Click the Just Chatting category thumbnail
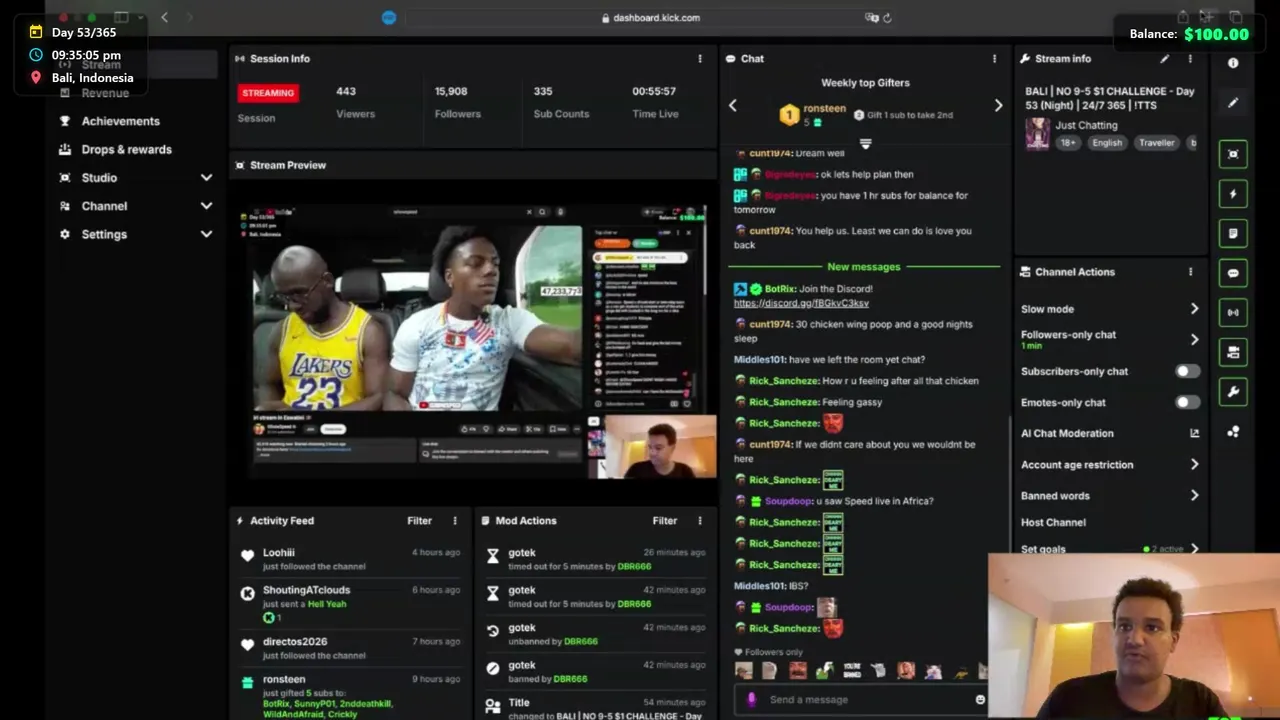1280x720 pixels. click(1038, 134)
